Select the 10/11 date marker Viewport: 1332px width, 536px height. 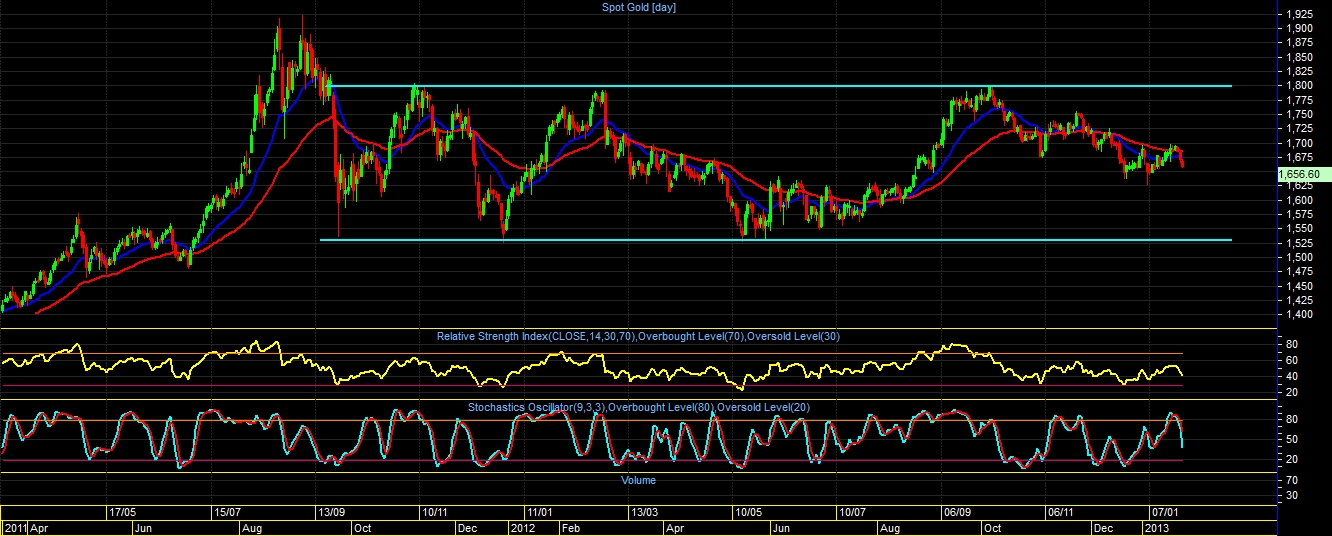(435, 511)
